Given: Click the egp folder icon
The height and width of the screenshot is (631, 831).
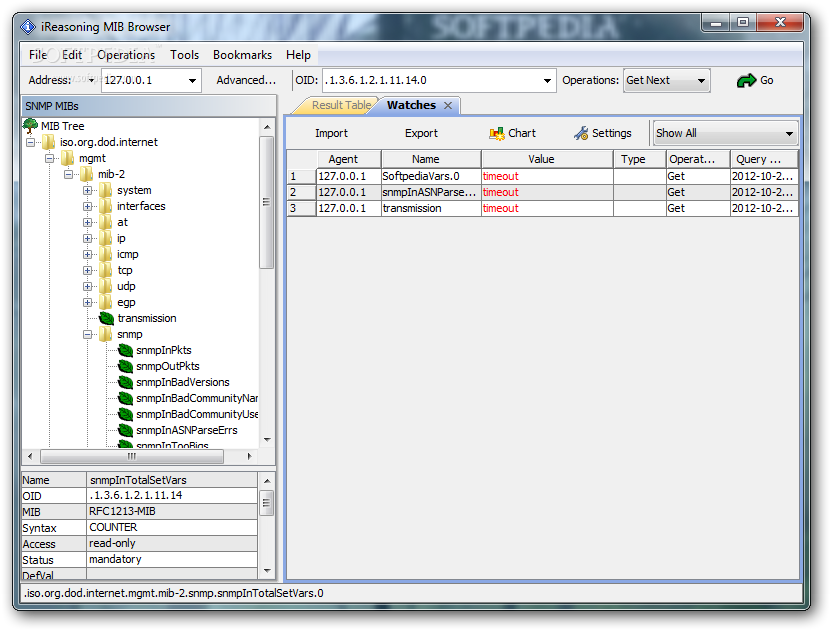Looking at the screenshot, I should point(106,303).
